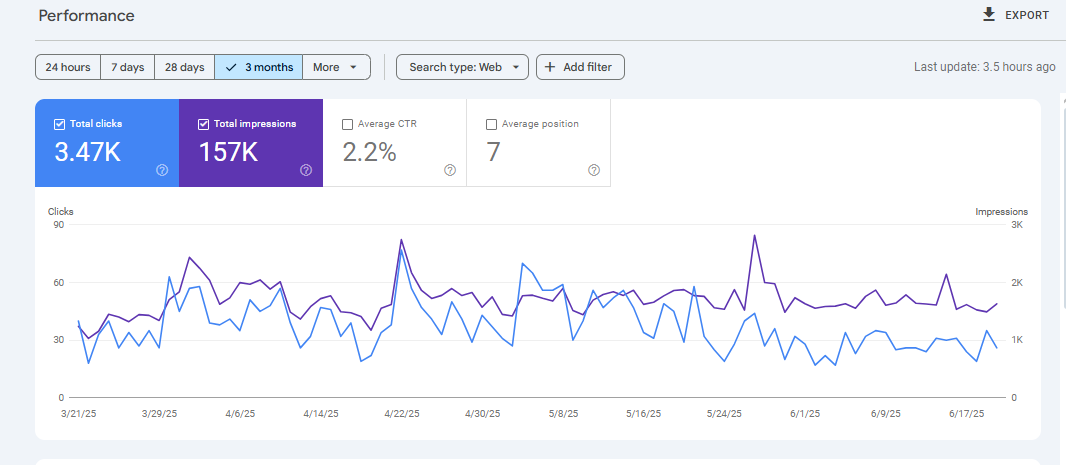Image resolution: width=1066 pixels, height=465 pixels.
Task: Click checkmark icon on 3 months option
Action: [231, 67]
